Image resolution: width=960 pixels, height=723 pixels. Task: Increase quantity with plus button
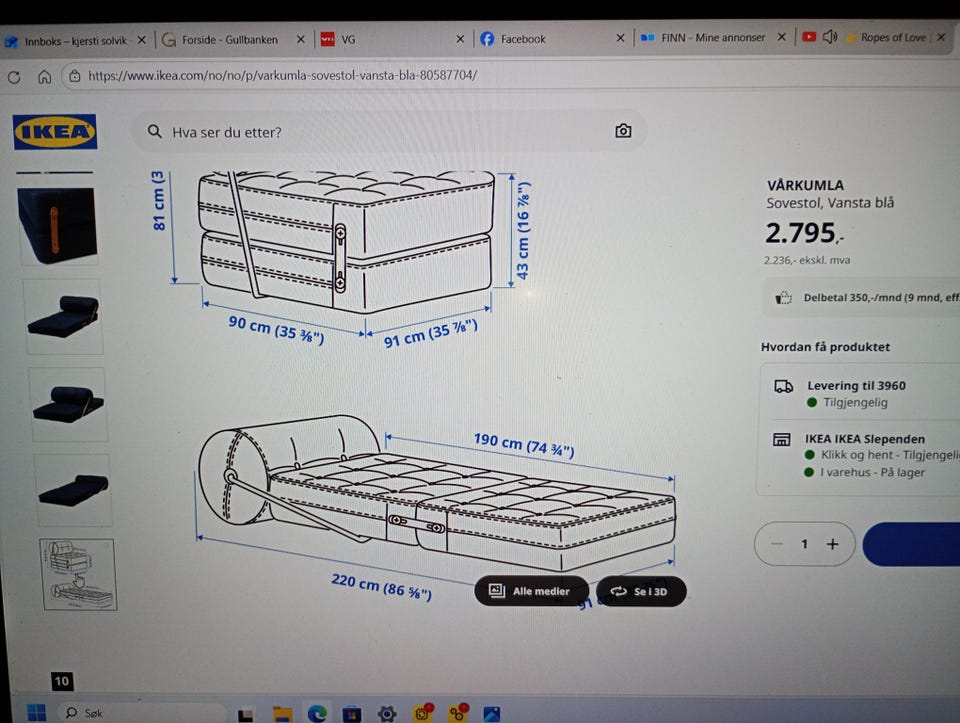pos(833,544)
